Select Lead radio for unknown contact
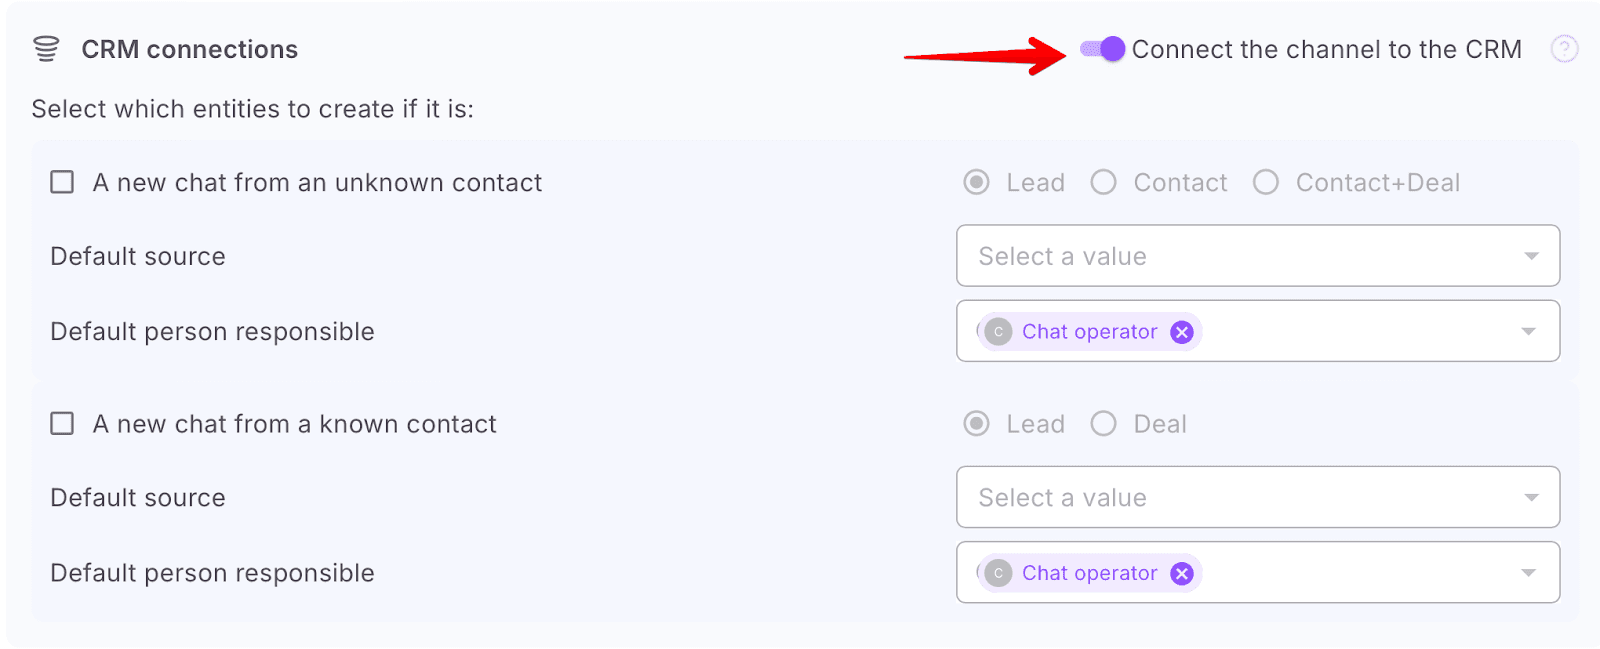Screen dimensions: 1600x649 click(x=976, y=182)
